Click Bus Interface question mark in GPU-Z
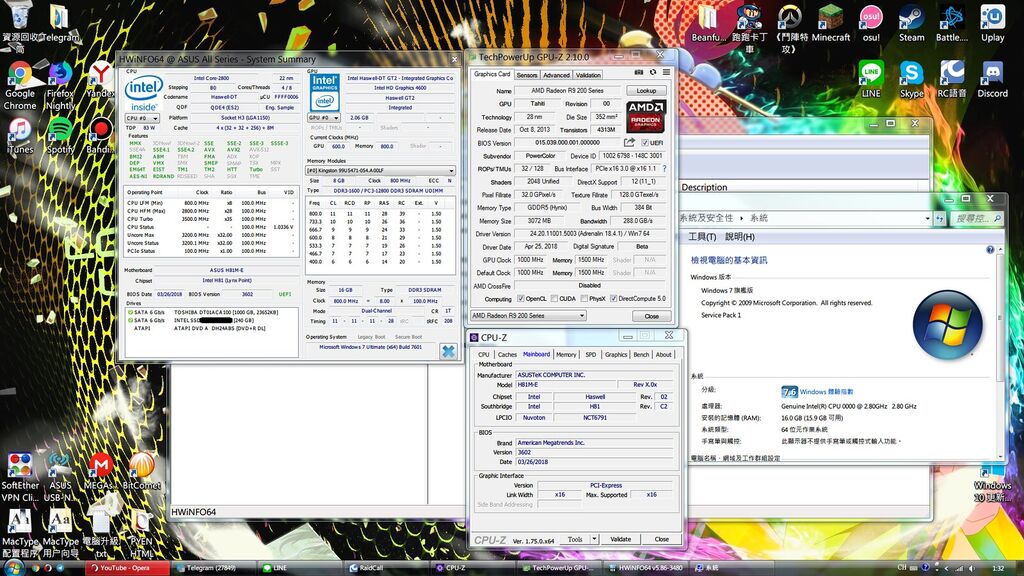The image size is (1024, 576). [x=664, y=168]
